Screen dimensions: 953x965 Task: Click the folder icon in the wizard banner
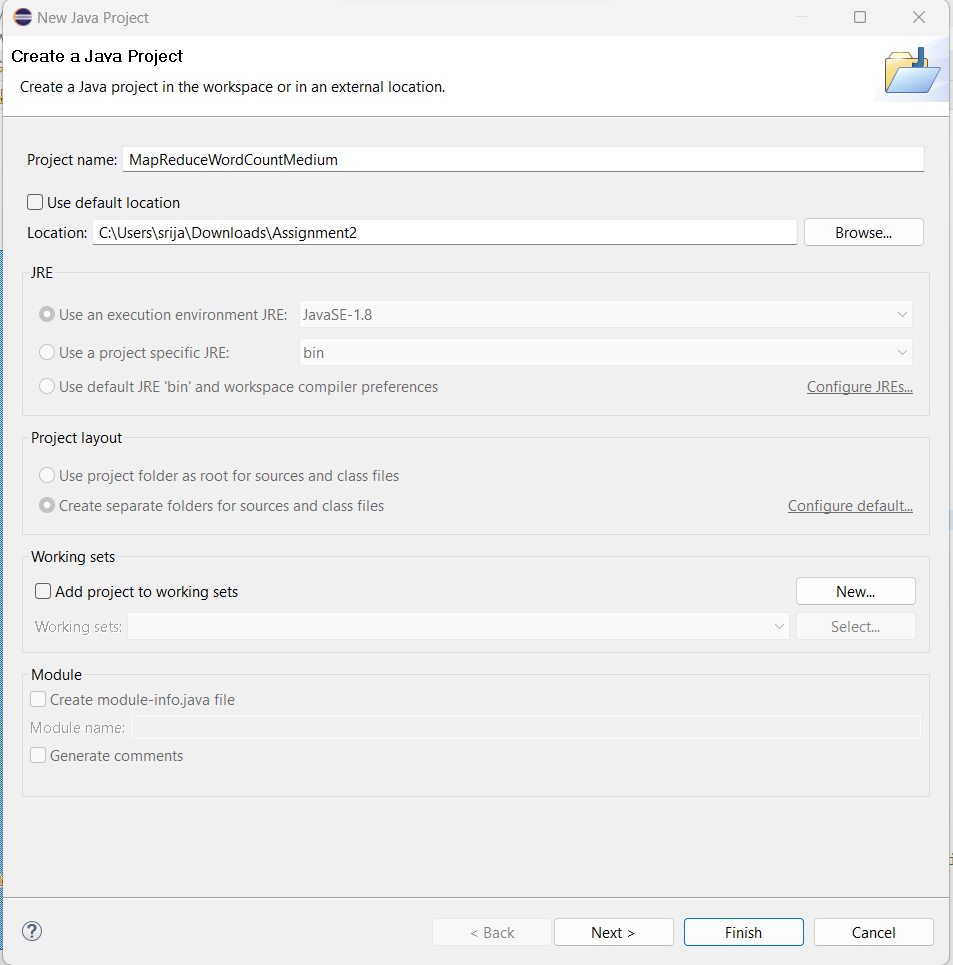pos(911,70)
